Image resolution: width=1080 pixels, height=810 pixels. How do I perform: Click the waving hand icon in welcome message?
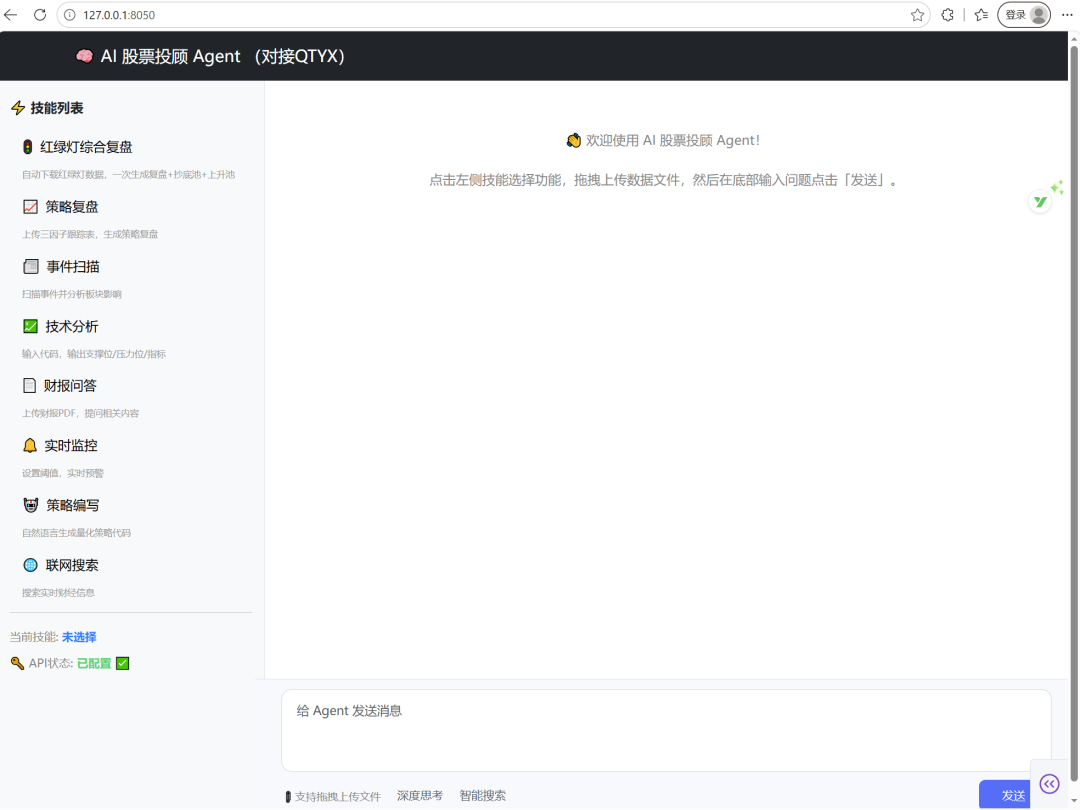573,141
